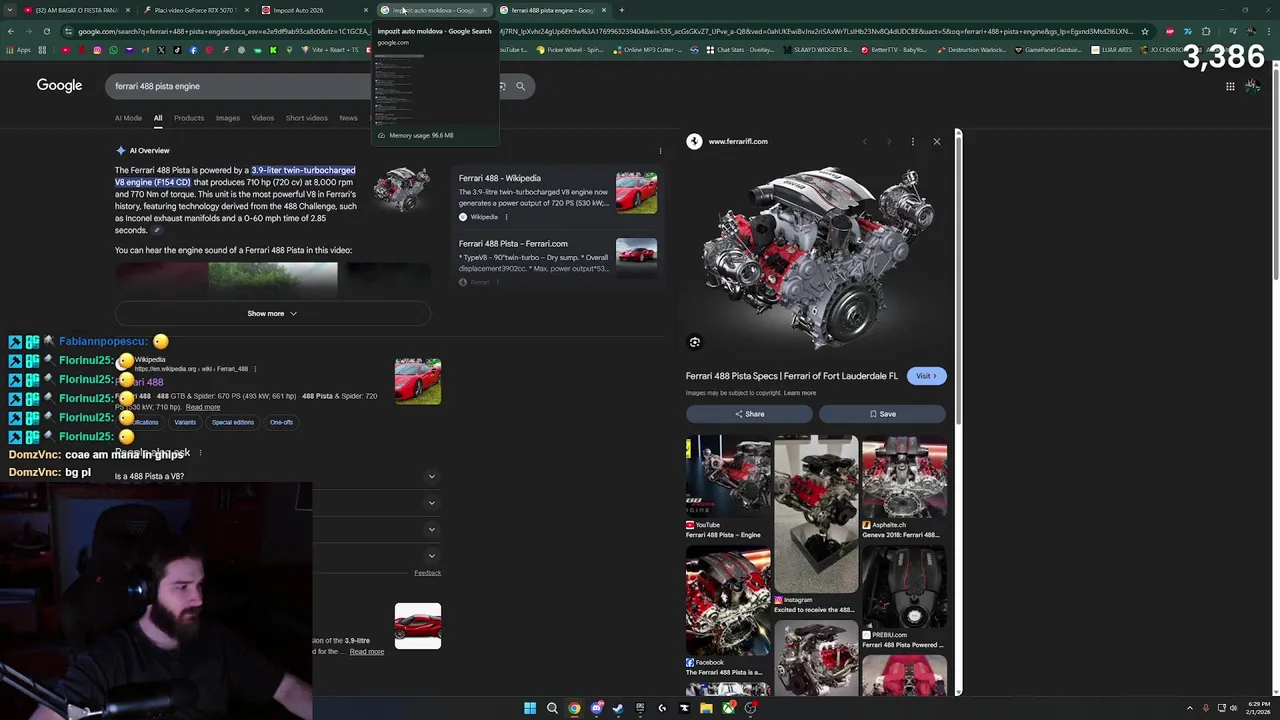Screen dimensions: 1280x720
Task: Open Chrome three-dot menu
Action: coord(1268,31)
